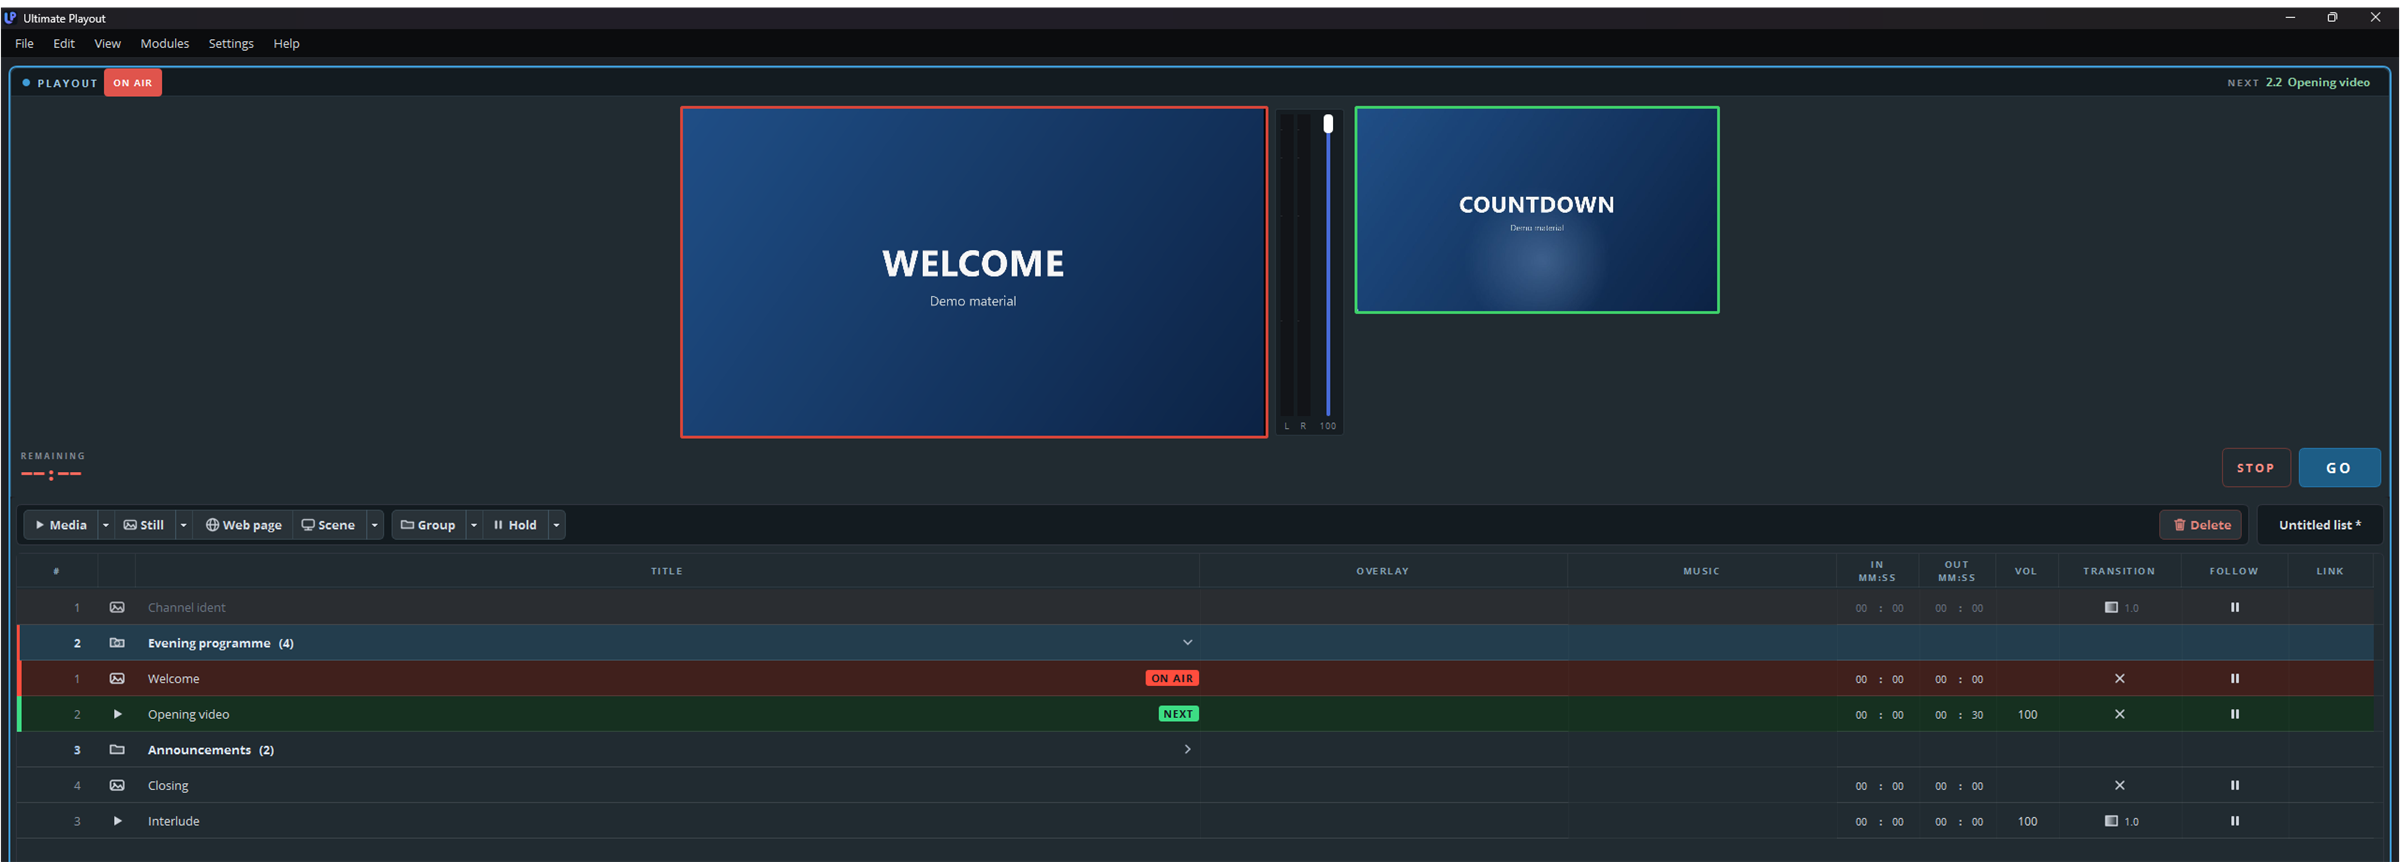Click the cut transition X in Closing row
Image resolution: width=2400 pixels, height=862 pixels.
pos(2119,785)
